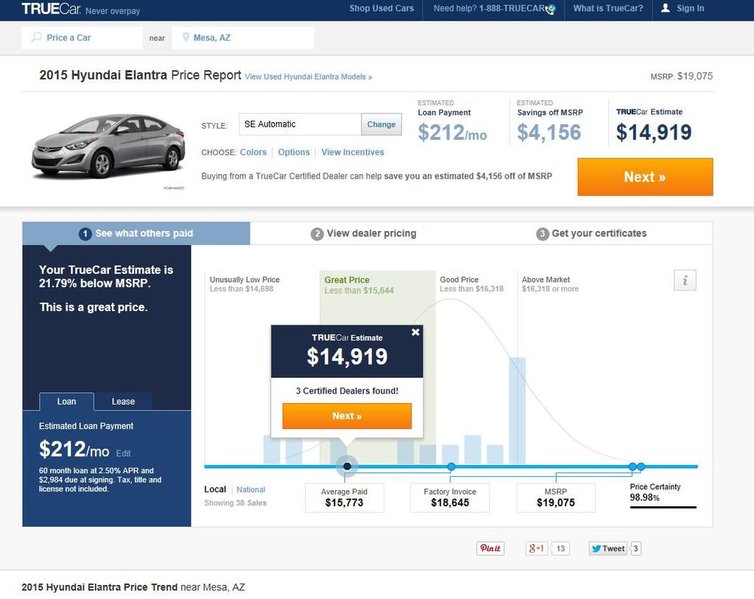Share via the Pin it button

tap(490, 548)
